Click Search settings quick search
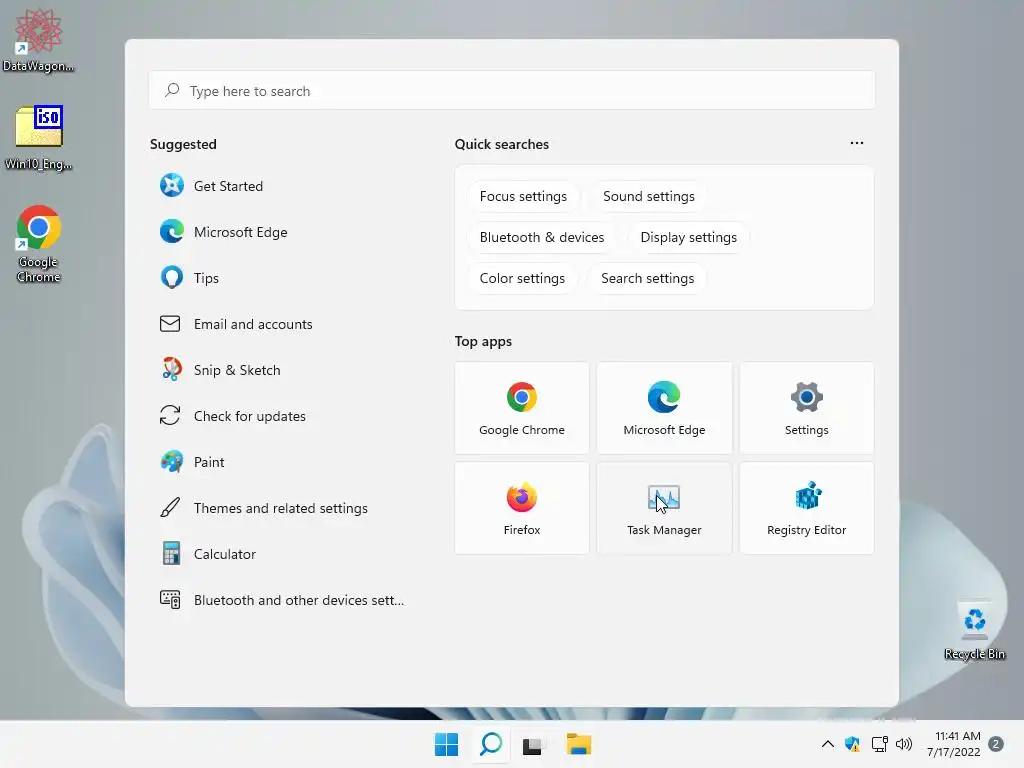1024x768 pixels. pyautogui.click(x=647, y=279)
